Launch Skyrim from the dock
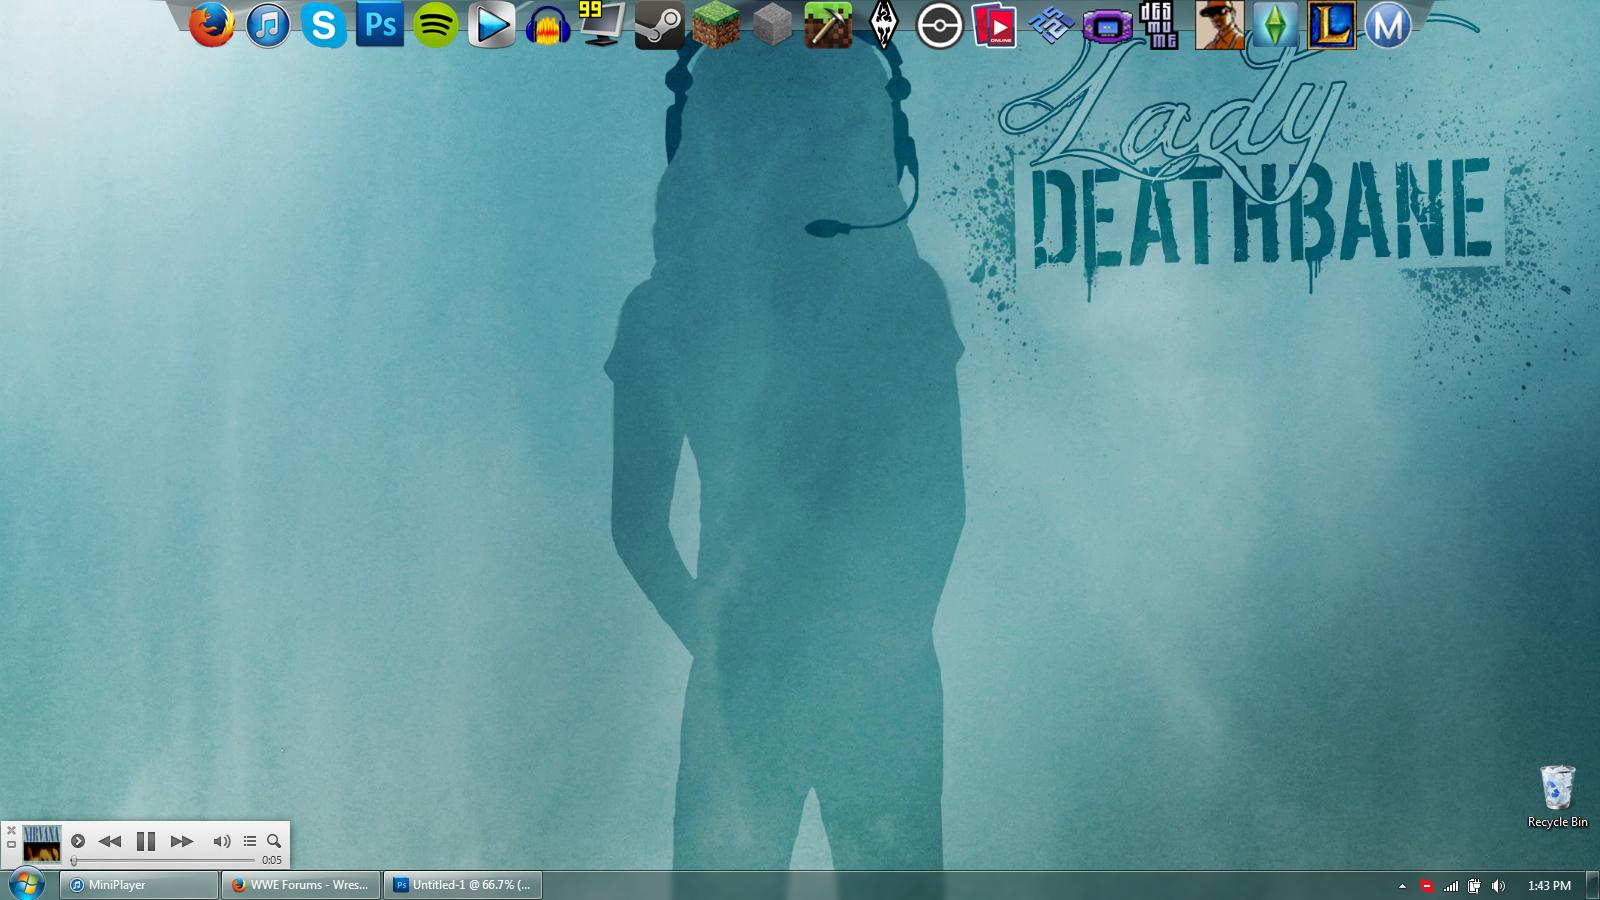 (884, 25)
